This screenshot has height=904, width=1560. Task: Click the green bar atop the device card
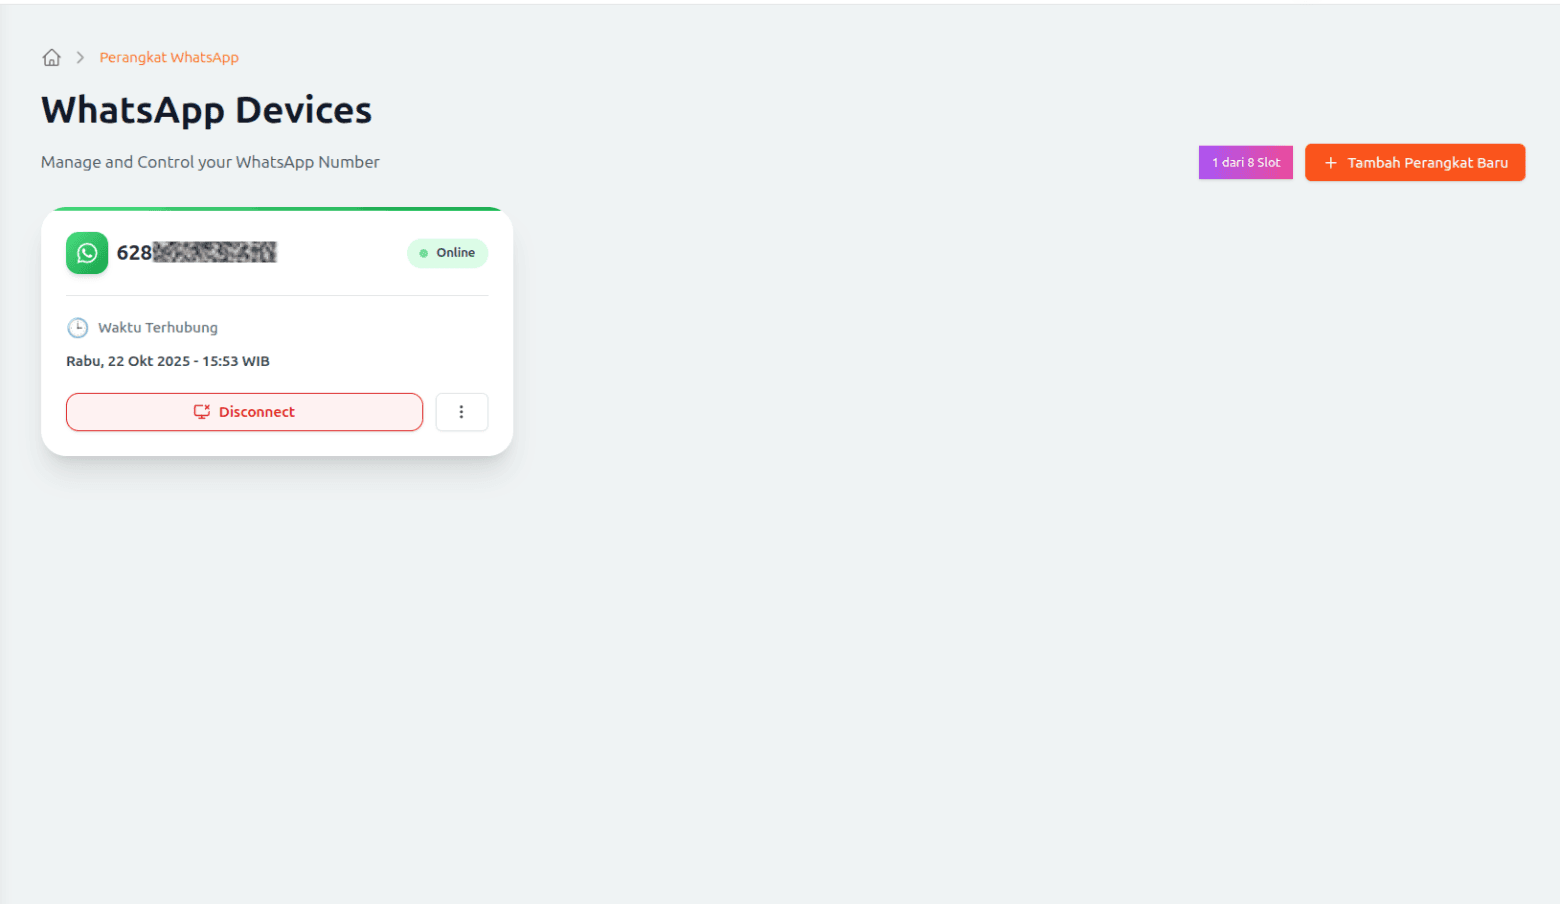(277, 209)
